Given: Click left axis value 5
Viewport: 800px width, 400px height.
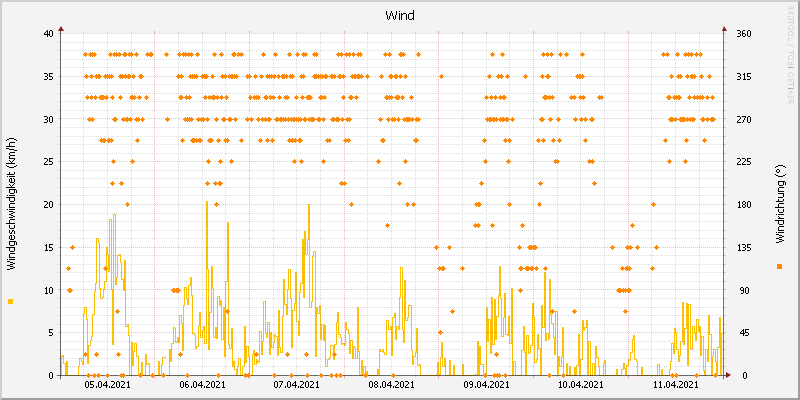Looking at the screenshot, I should click(51, 333).
